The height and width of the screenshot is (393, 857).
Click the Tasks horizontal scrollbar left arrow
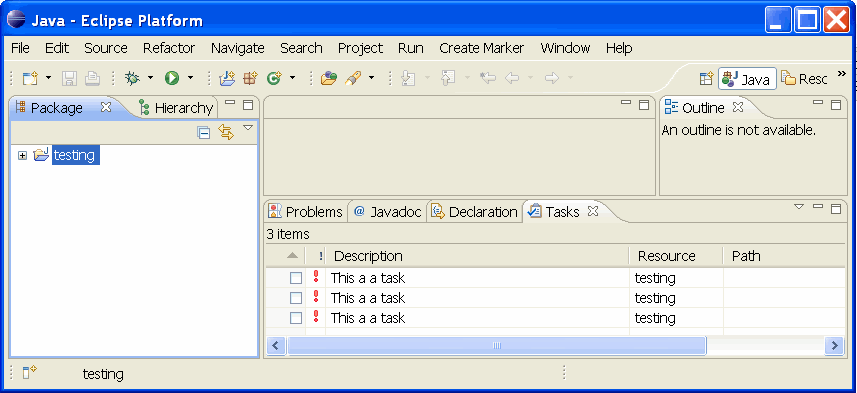pyautogui.click(x=276, y=345)
